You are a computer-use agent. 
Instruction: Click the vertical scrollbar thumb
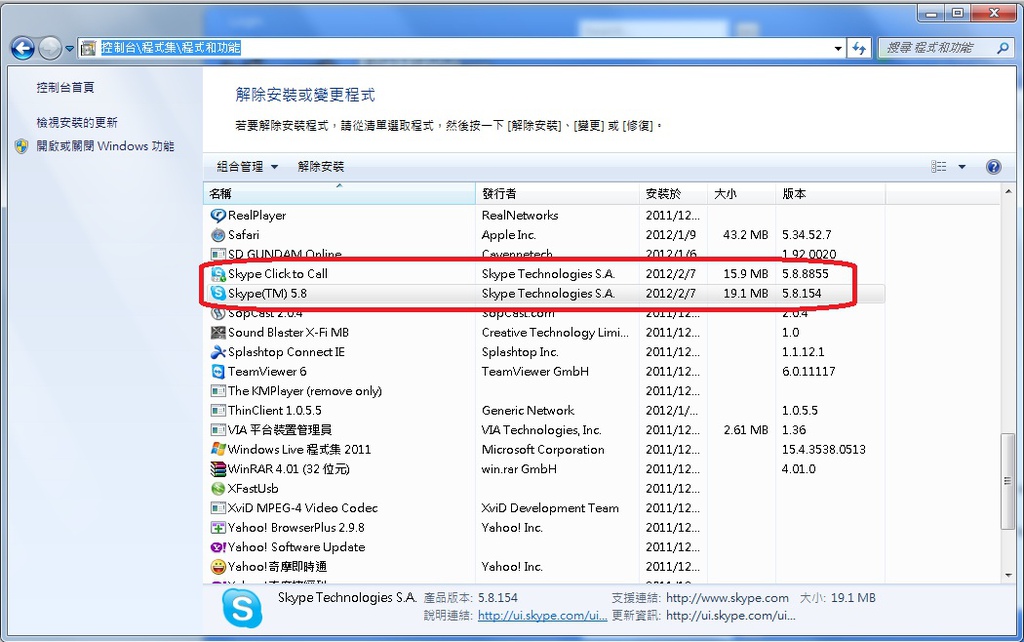(1008, 481)
